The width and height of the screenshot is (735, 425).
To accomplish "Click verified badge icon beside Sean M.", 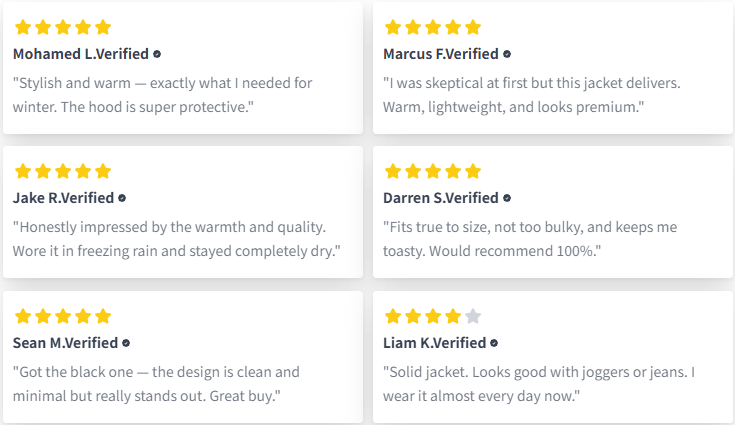I will [x=126, y=343].
